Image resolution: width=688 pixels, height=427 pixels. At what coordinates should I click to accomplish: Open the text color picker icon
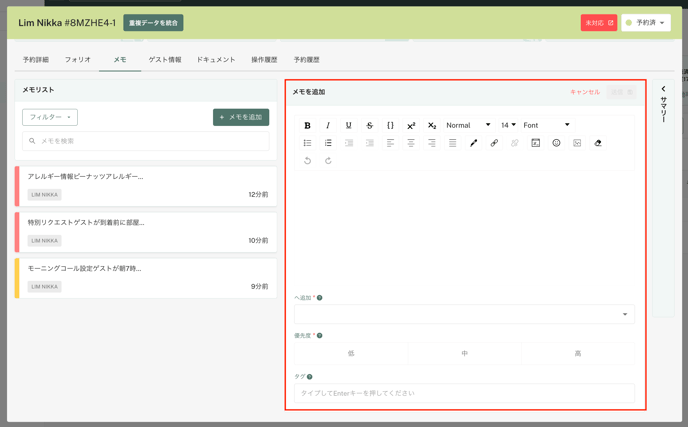coord(473,143)
